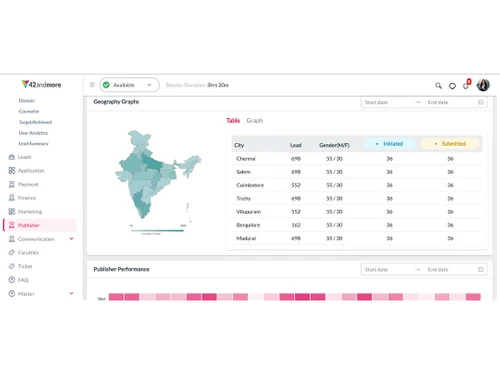Click the Publisher sidebar icon
Screen dimensions: 500x375
pos(12,225)
